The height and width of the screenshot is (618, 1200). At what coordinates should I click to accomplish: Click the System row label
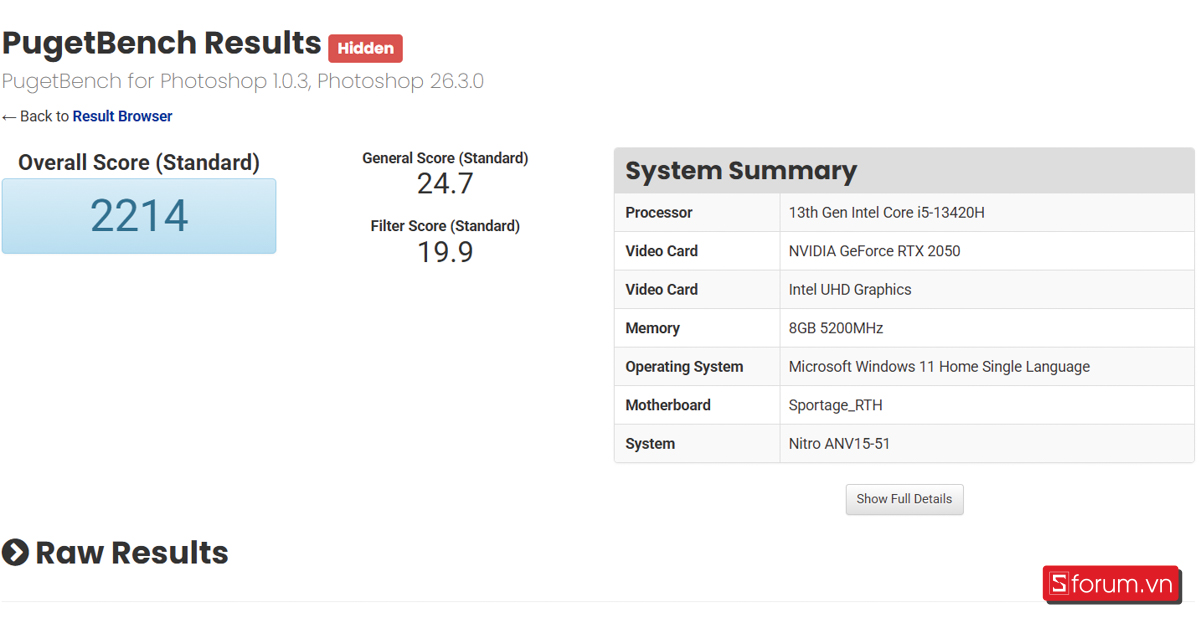point(650,444)
